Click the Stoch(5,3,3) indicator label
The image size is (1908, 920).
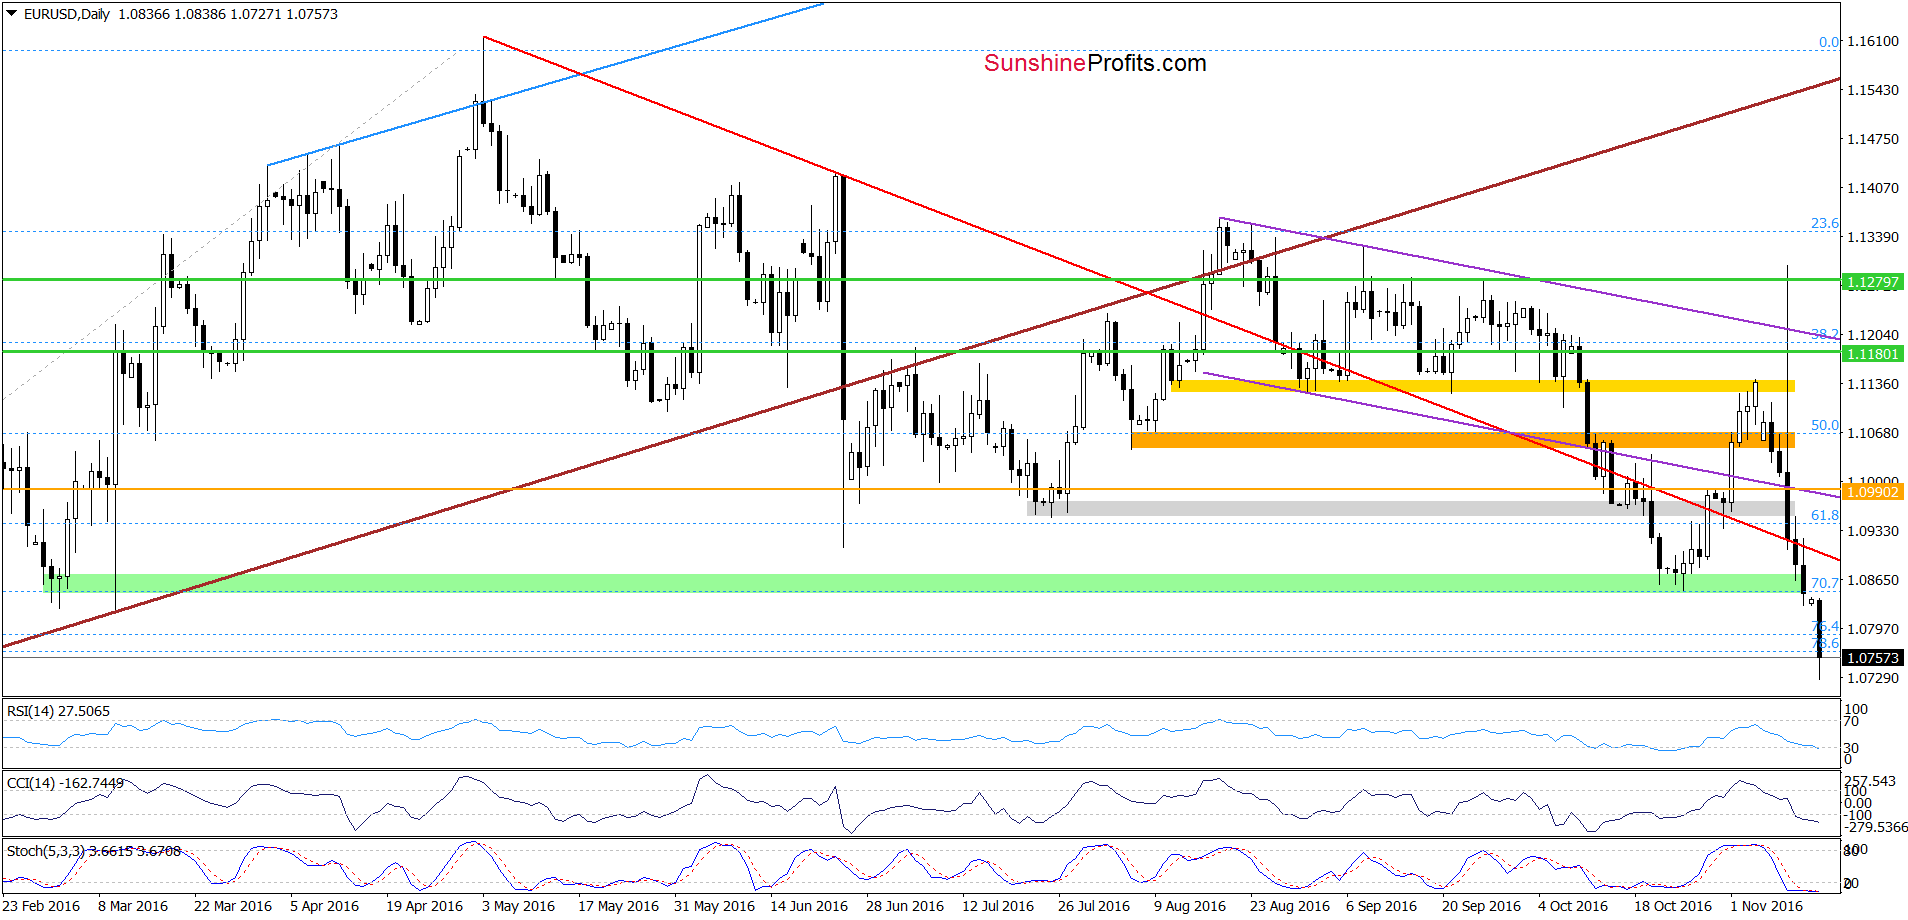click(94, 851)
